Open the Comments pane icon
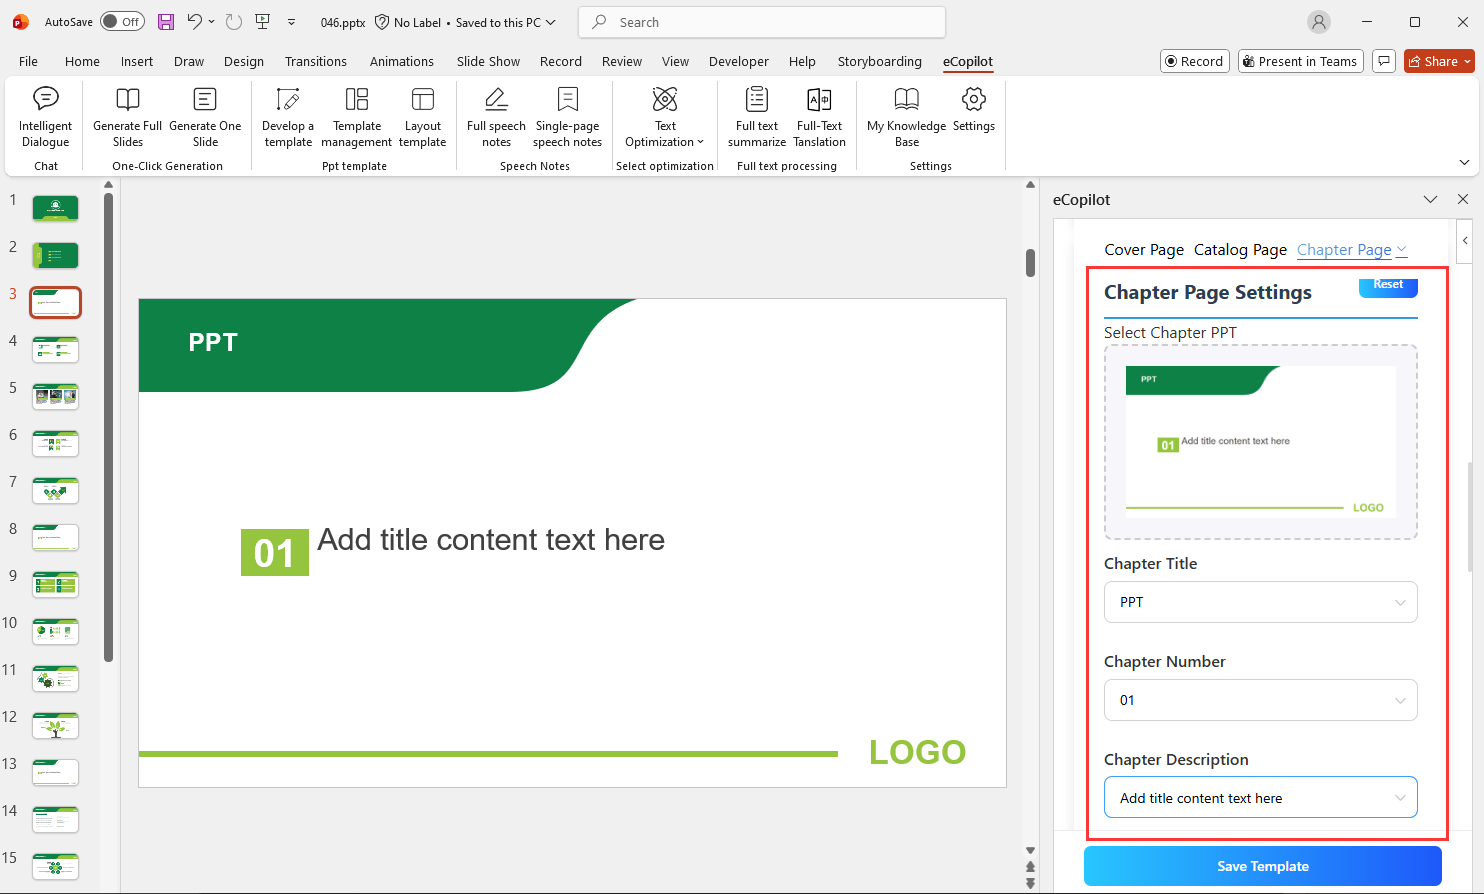This screenshot has height=894, width=1484. (x=1384, y=61)
